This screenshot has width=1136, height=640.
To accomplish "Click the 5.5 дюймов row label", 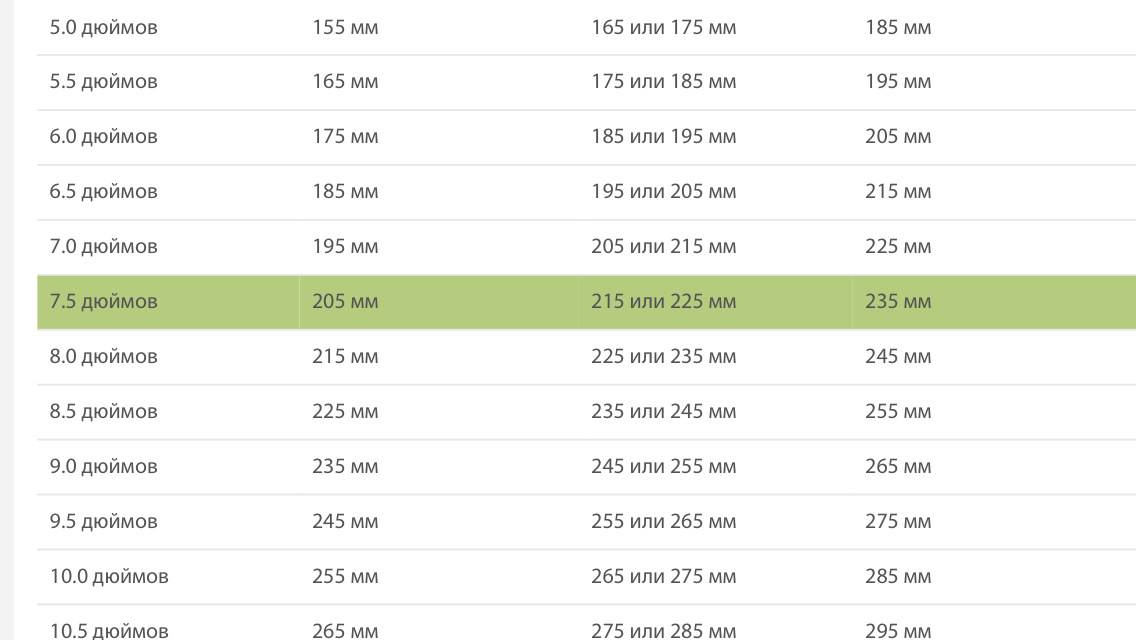I will [104, 81].
